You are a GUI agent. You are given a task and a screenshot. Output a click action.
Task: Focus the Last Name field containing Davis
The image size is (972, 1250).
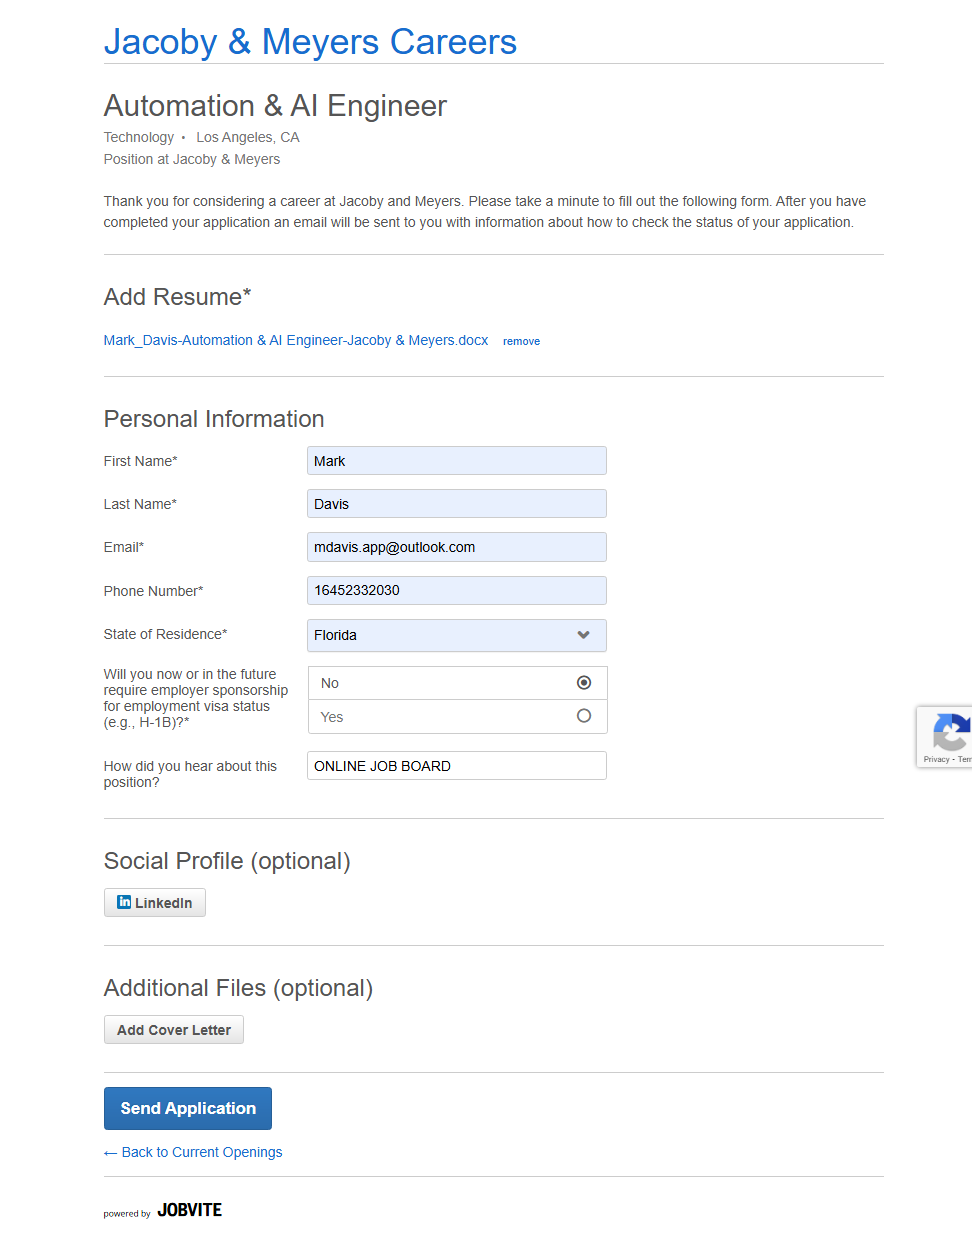[x=456, y=504]
